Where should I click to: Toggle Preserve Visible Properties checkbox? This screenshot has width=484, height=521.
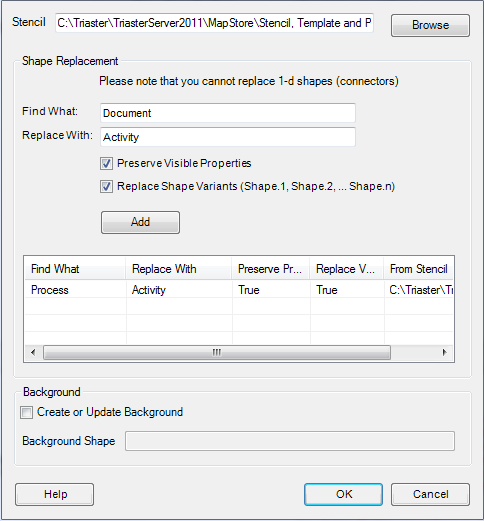[106, 163]
